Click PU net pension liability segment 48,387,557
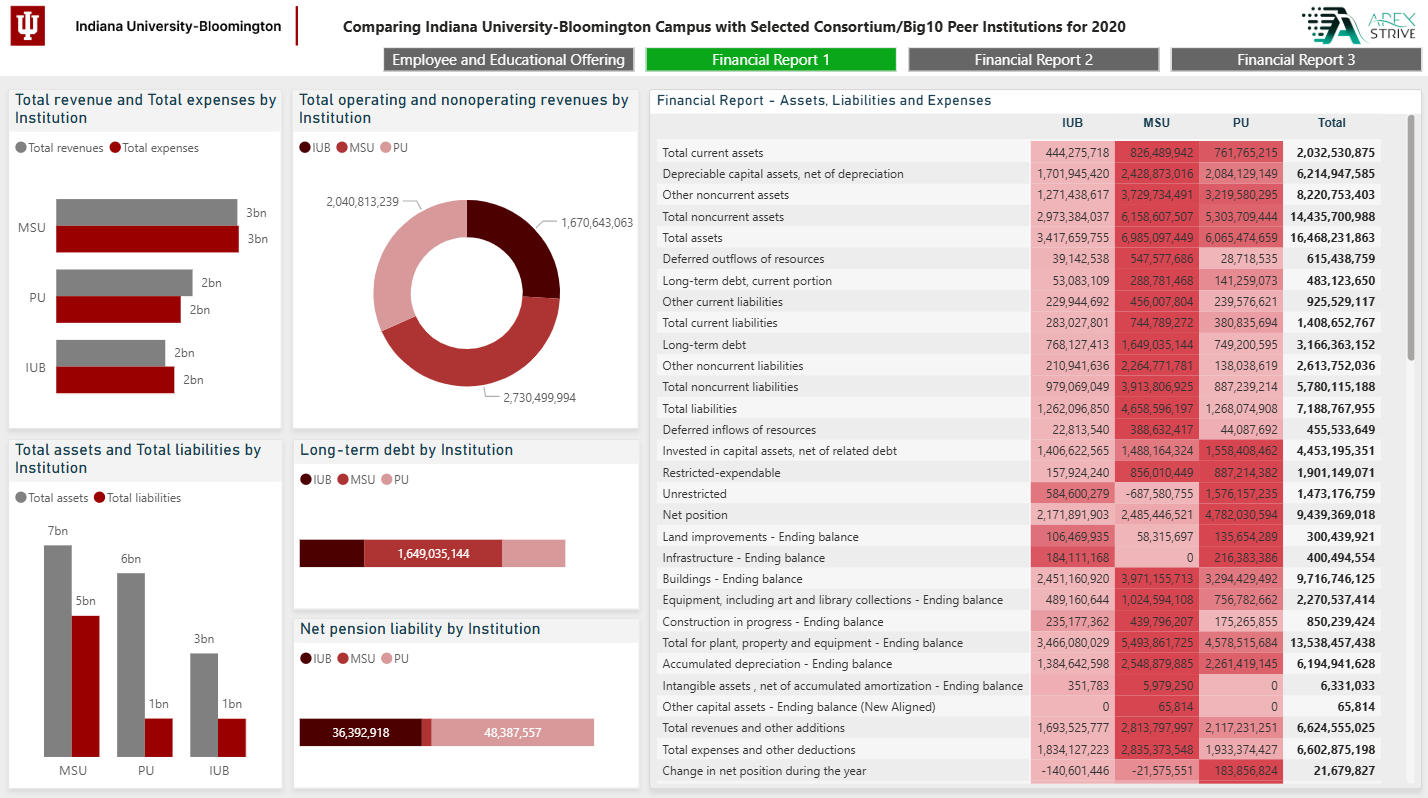The height and width of the screenshot is (798, 1428). pos(513,732)
